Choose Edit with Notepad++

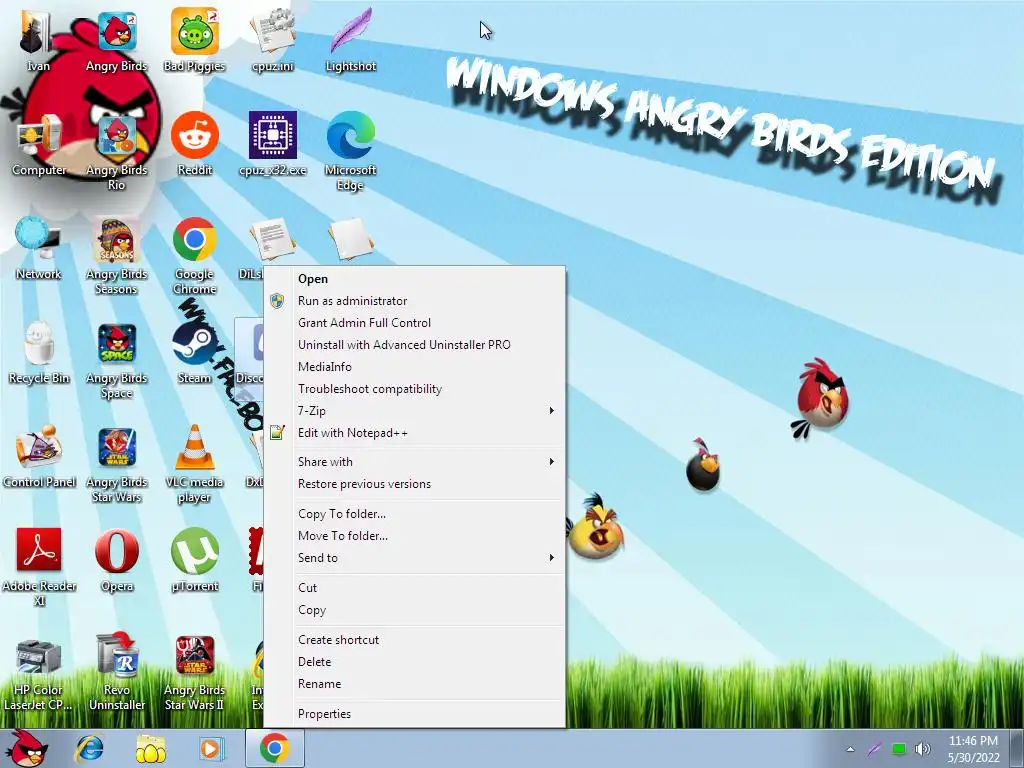click(x=415, y=433)
